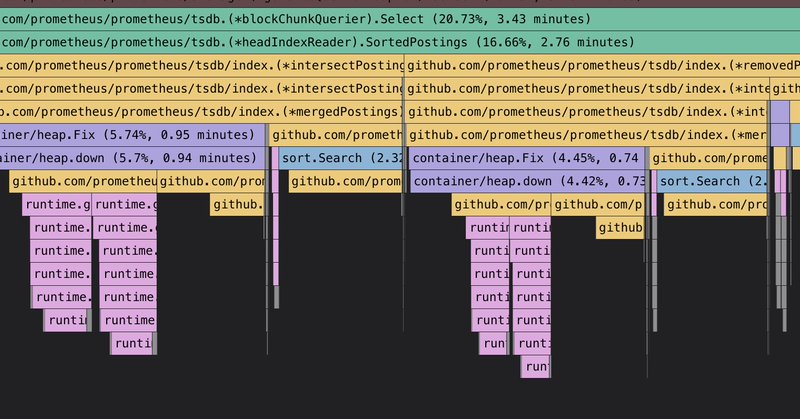Viewport: 800px width, 419px height.
Task: Open the removedPostings frame in the index package
Action: pyautogui.click(x=602, y=65)
